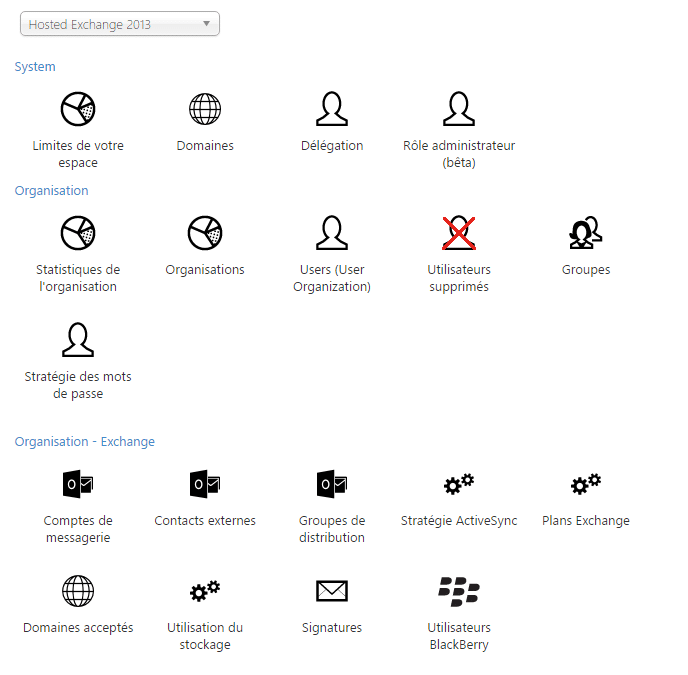Open the Rôle administrateur (bêta) icon

coord(459,109)
